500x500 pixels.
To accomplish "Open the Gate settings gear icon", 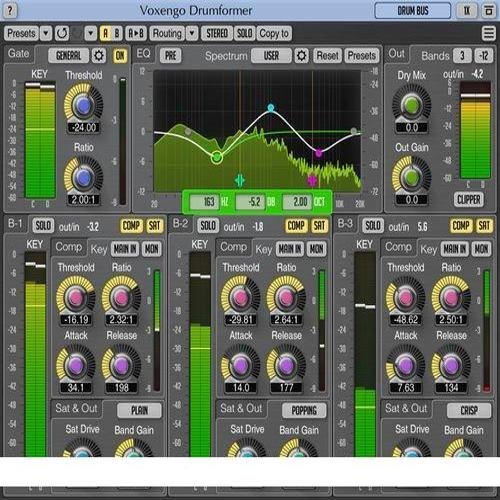I will pos(99,55).
